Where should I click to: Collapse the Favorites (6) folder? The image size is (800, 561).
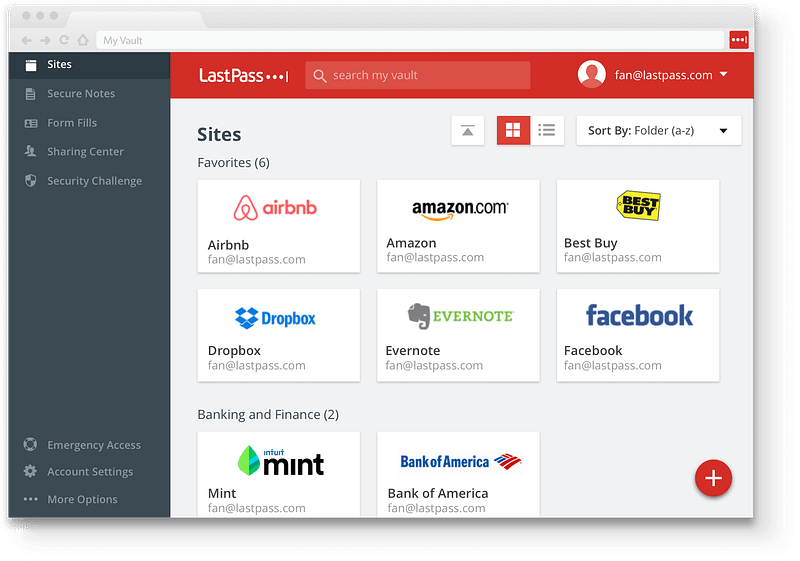coord(233,163)
